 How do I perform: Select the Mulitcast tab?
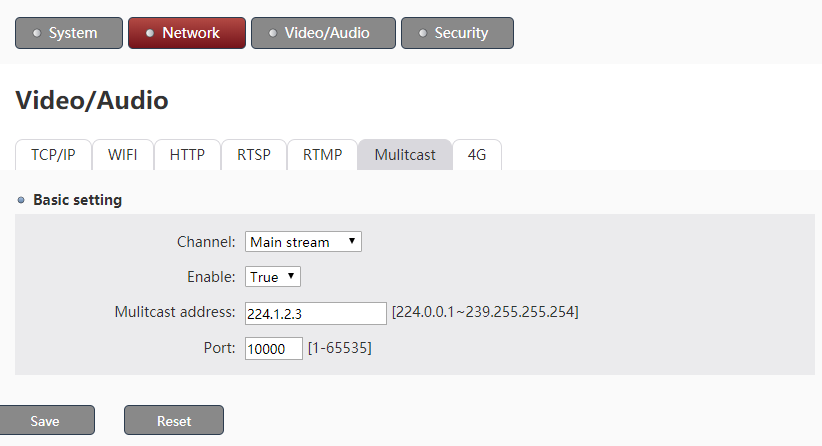405,155
